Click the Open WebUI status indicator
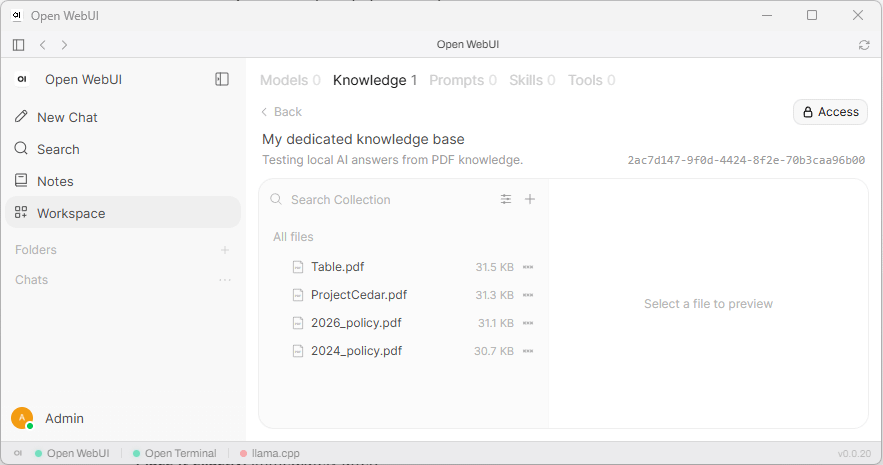 [72, 453]
